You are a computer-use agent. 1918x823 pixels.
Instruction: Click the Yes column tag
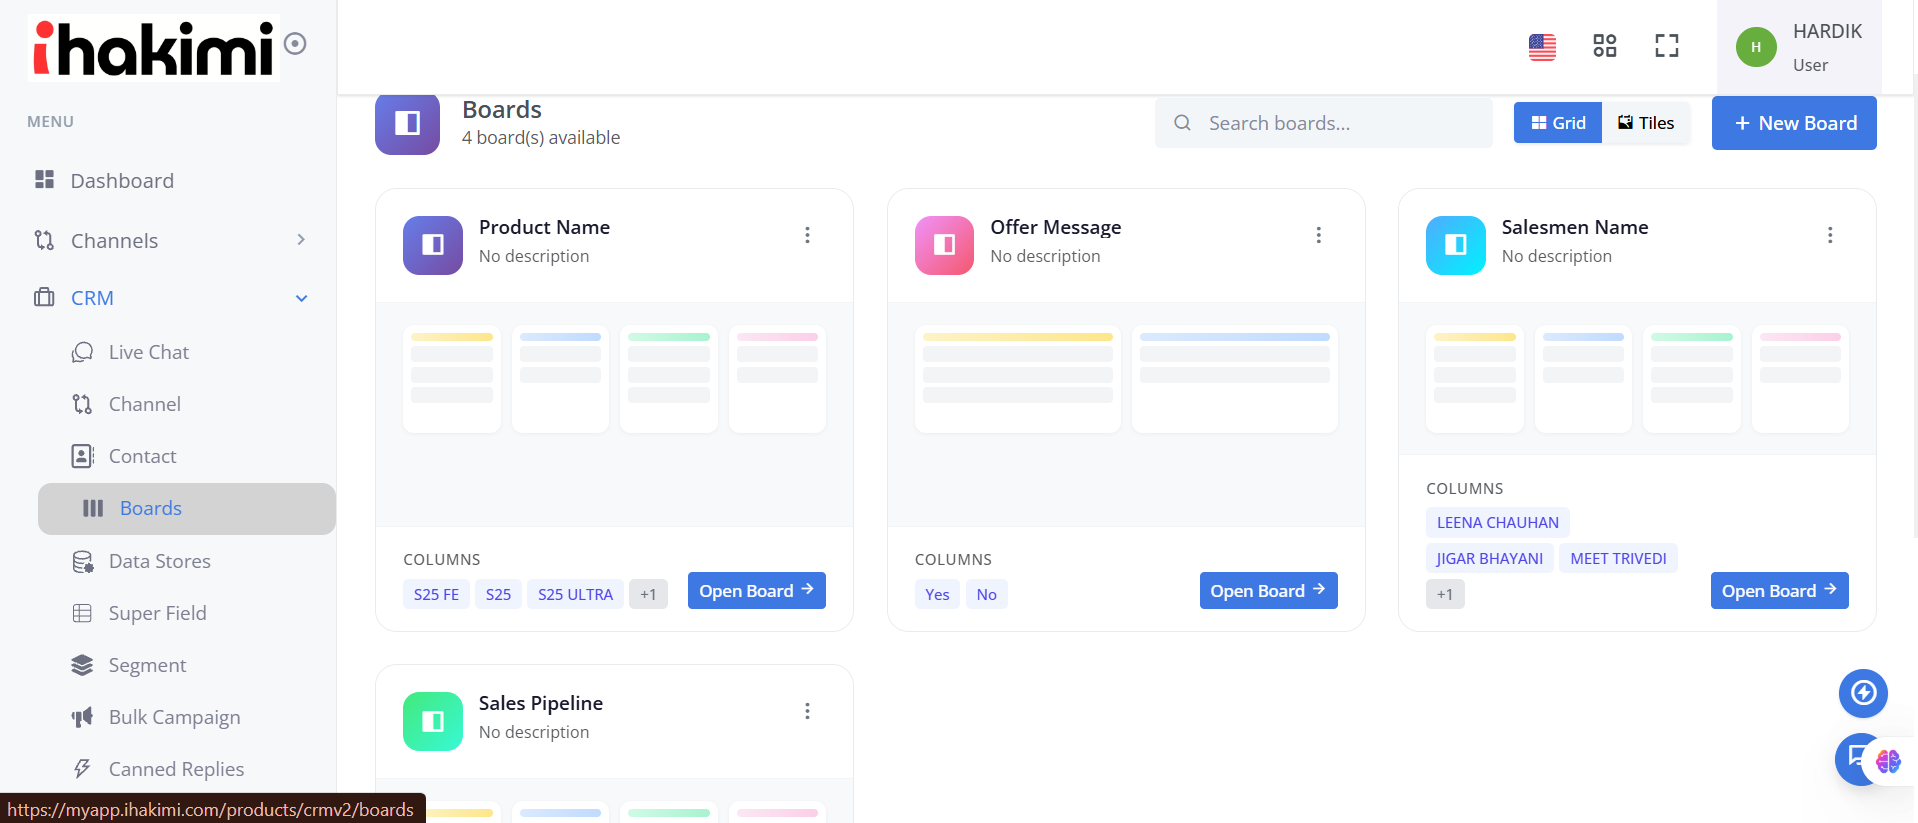pyautogui.click(x=937, y=594)
